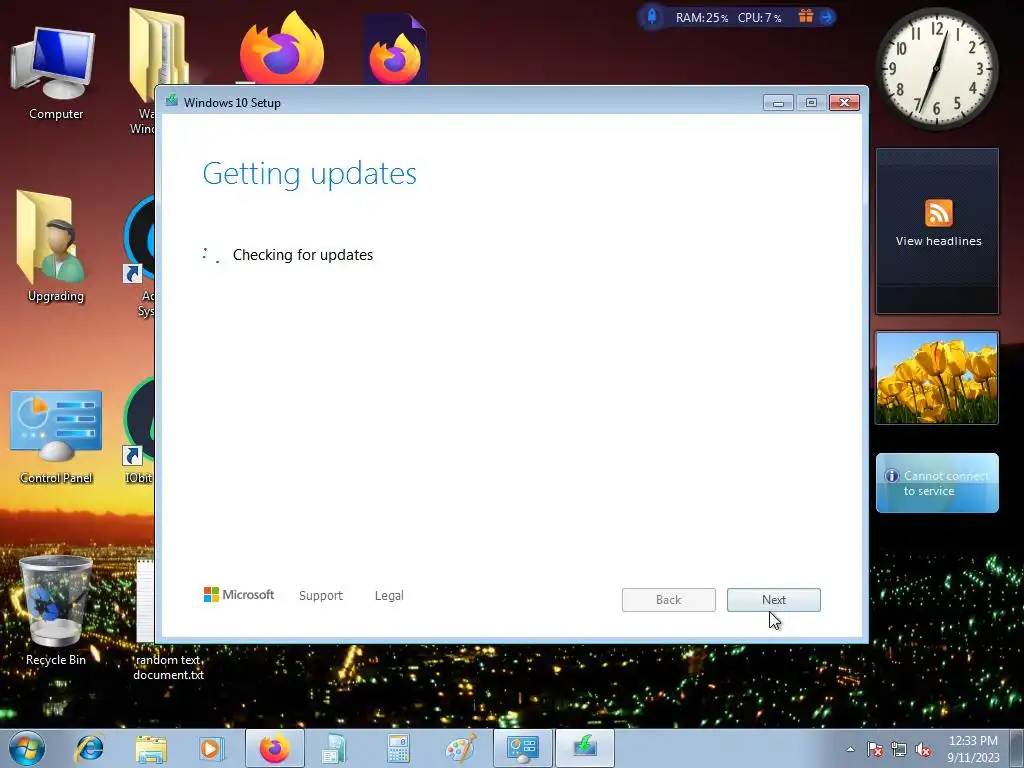Switch to Windows 10 Setup taskbar button
The height and width of the screenshot is (768, 1024).
pos(584,748)
